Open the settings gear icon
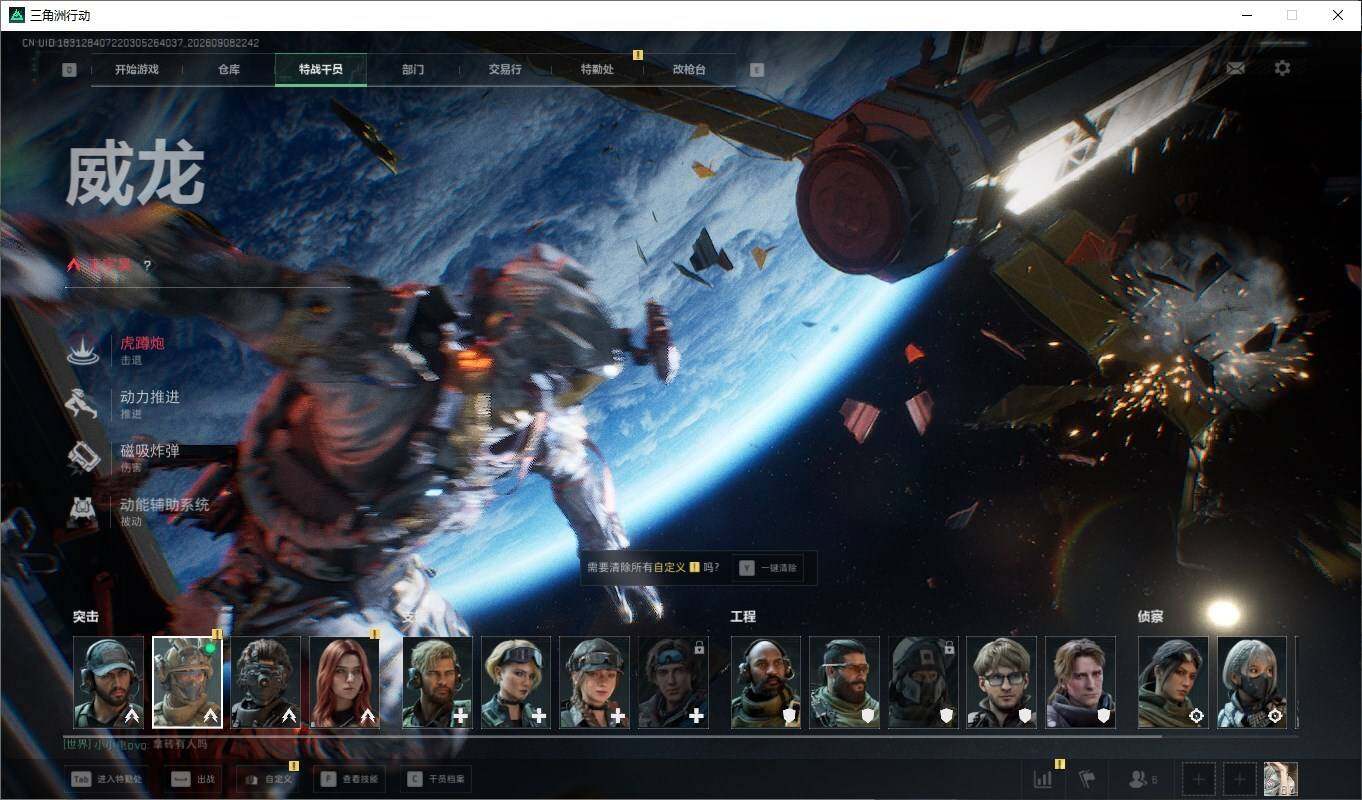 click(x=1282, y=68)
